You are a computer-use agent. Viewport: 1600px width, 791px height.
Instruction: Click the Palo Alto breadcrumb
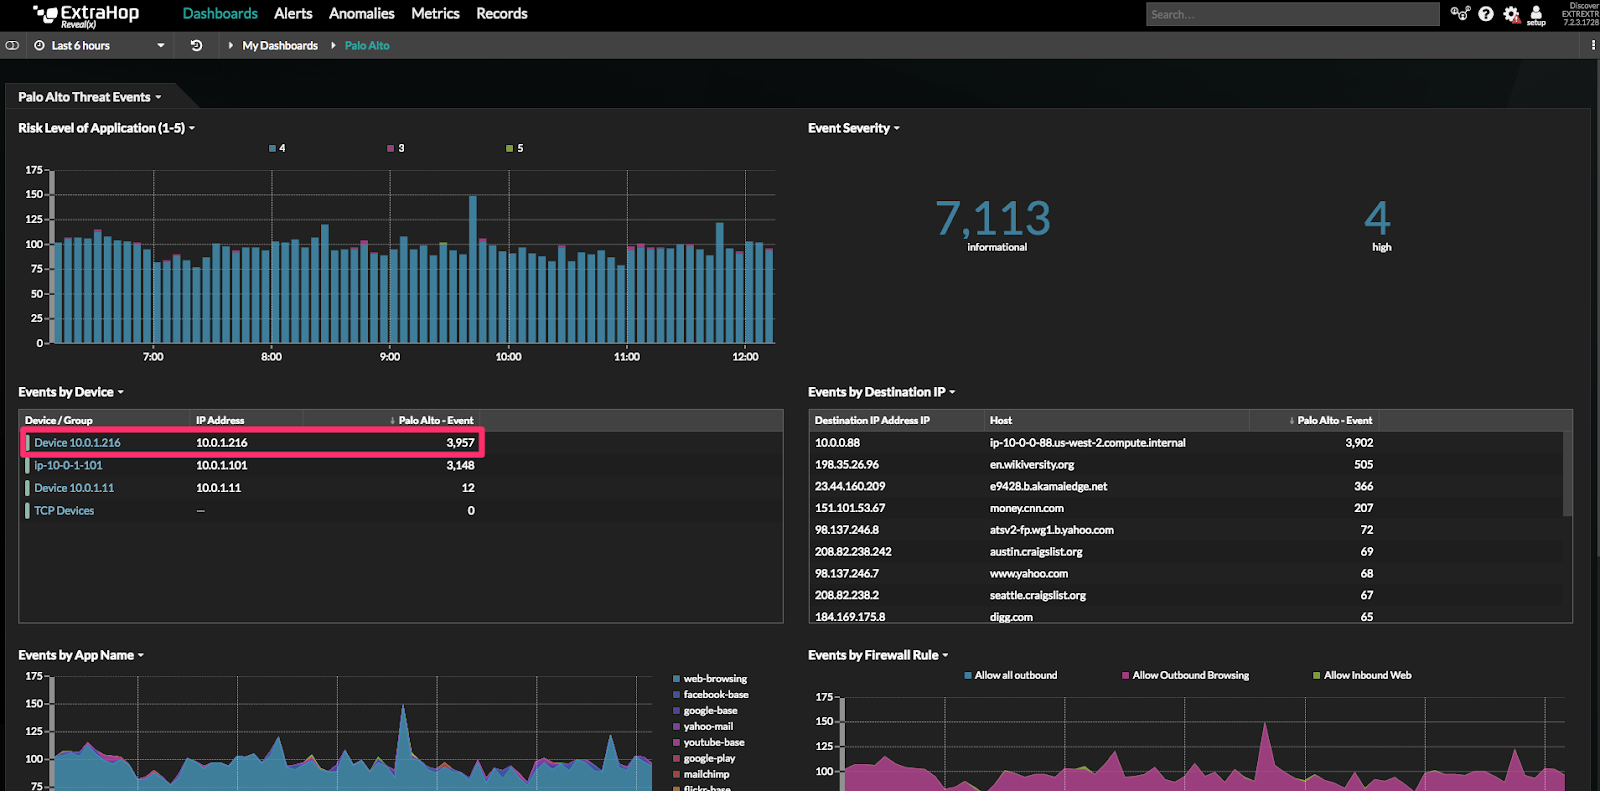(x=367, y=45)
